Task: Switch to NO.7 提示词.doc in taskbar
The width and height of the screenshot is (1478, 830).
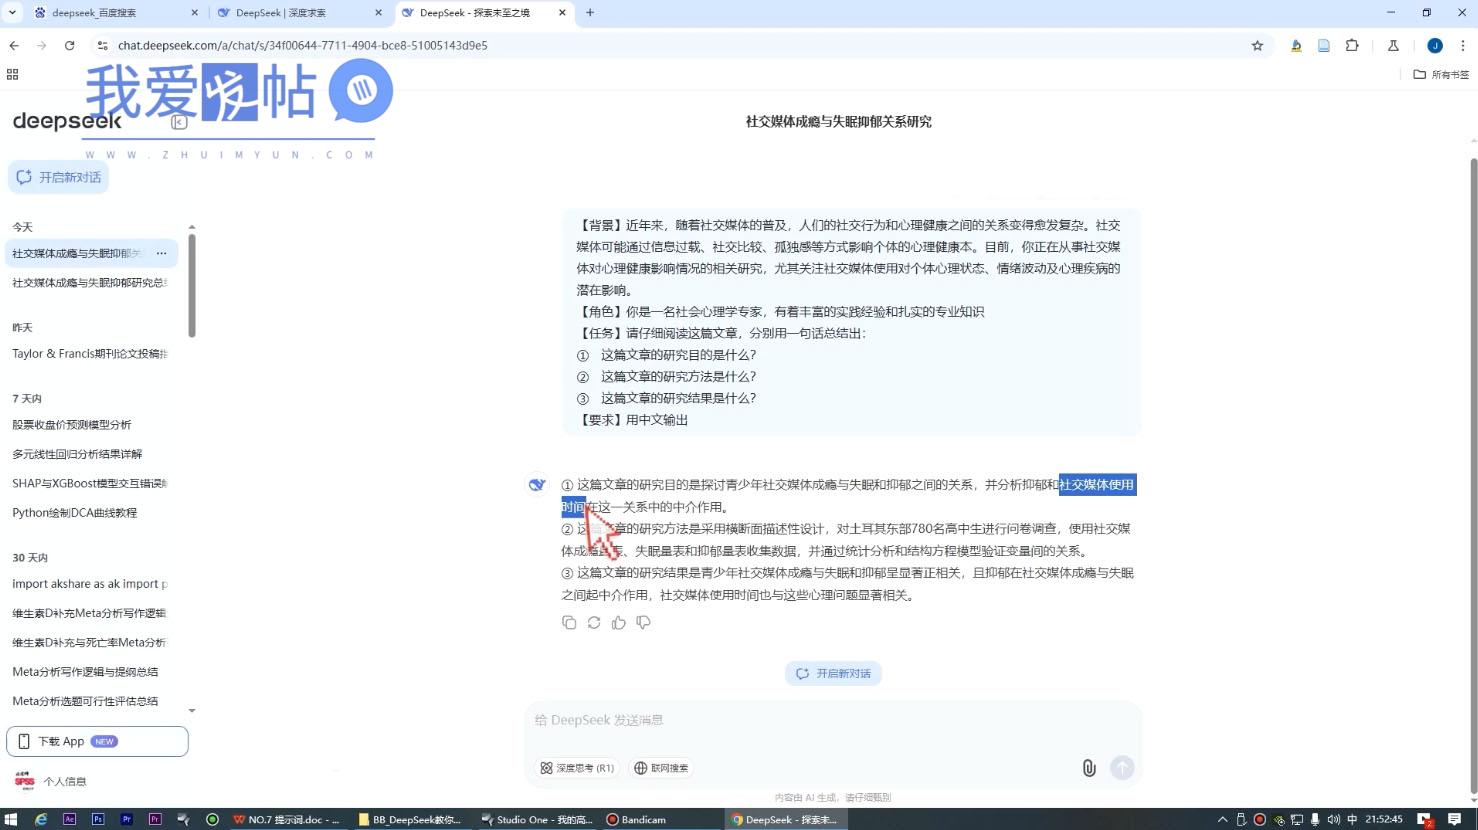Action: tap(286, 819)
